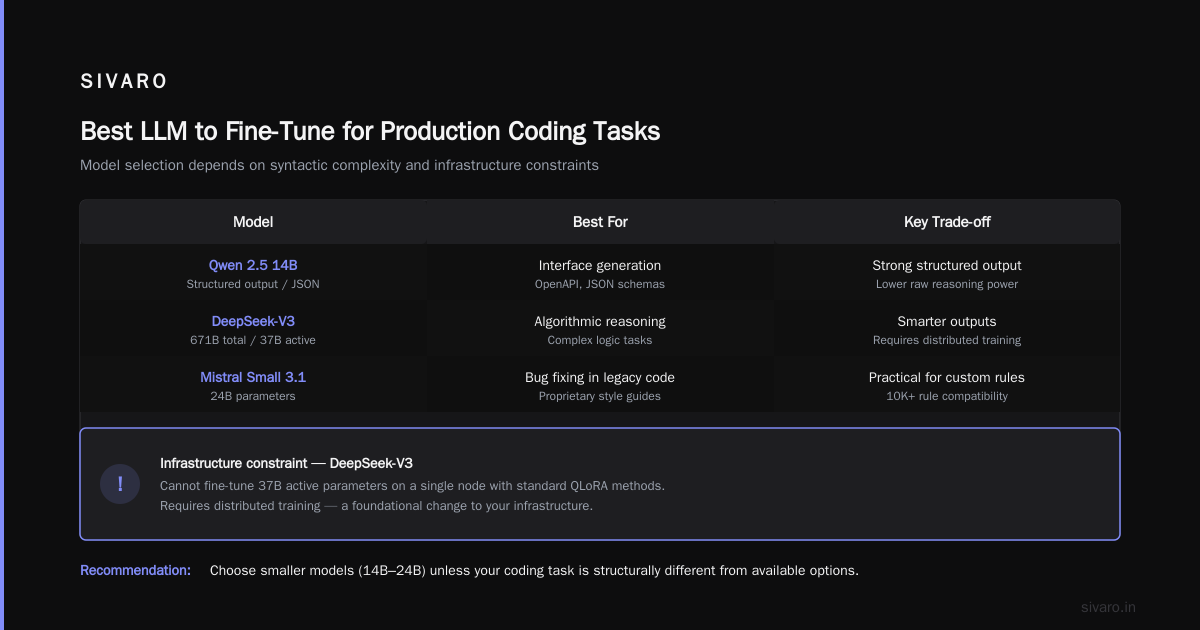Select 'Choose smaller models (14B–24B)' sentence
The image size is (1200, 630).
pyautogui.click(x=534, y=570)
